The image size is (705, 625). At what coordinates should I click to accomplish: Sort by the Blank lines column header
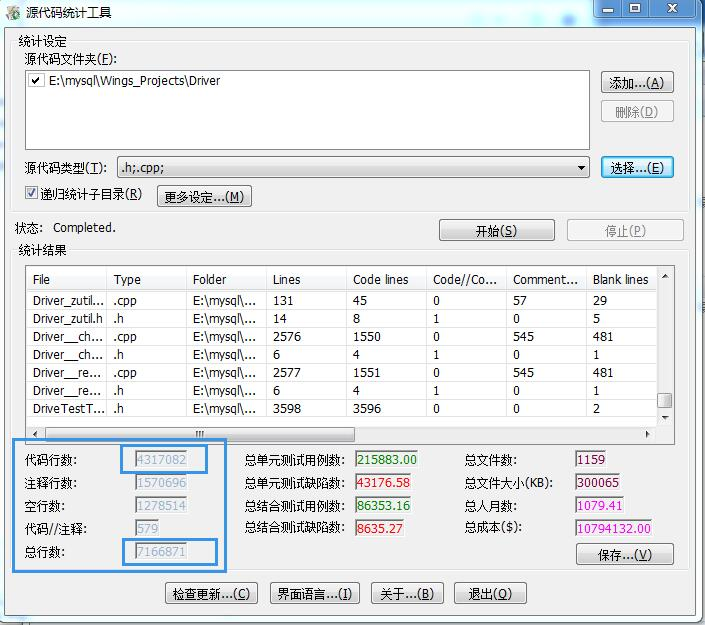pyautogui.click(x=621, y=280)
